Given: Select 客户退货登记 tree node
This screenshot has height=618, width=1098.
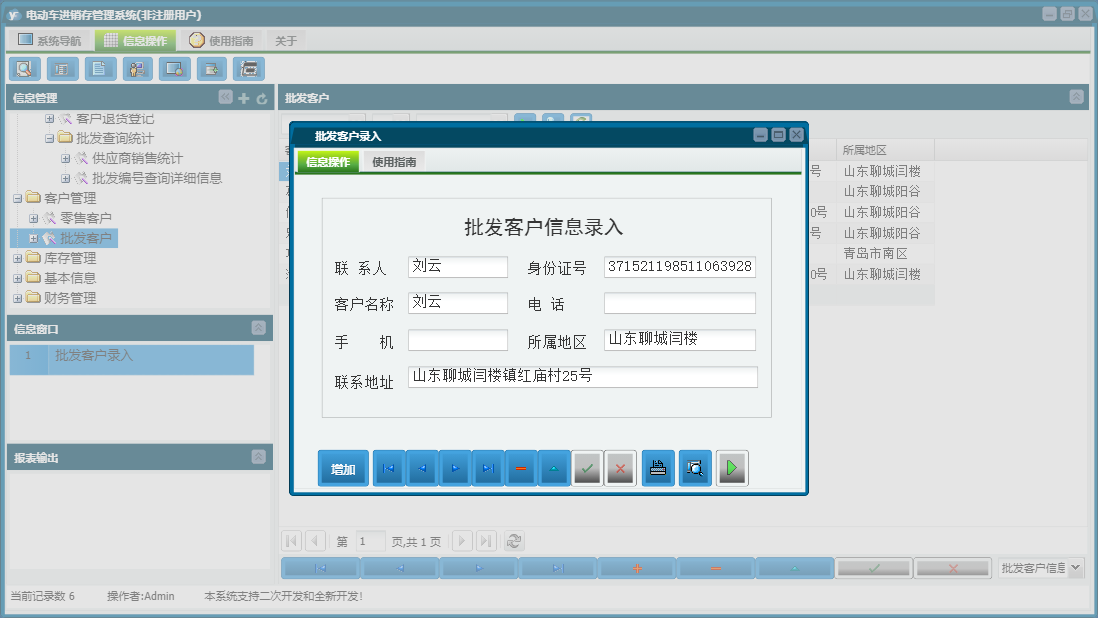Looking at the screenshot, I should 115,119.
